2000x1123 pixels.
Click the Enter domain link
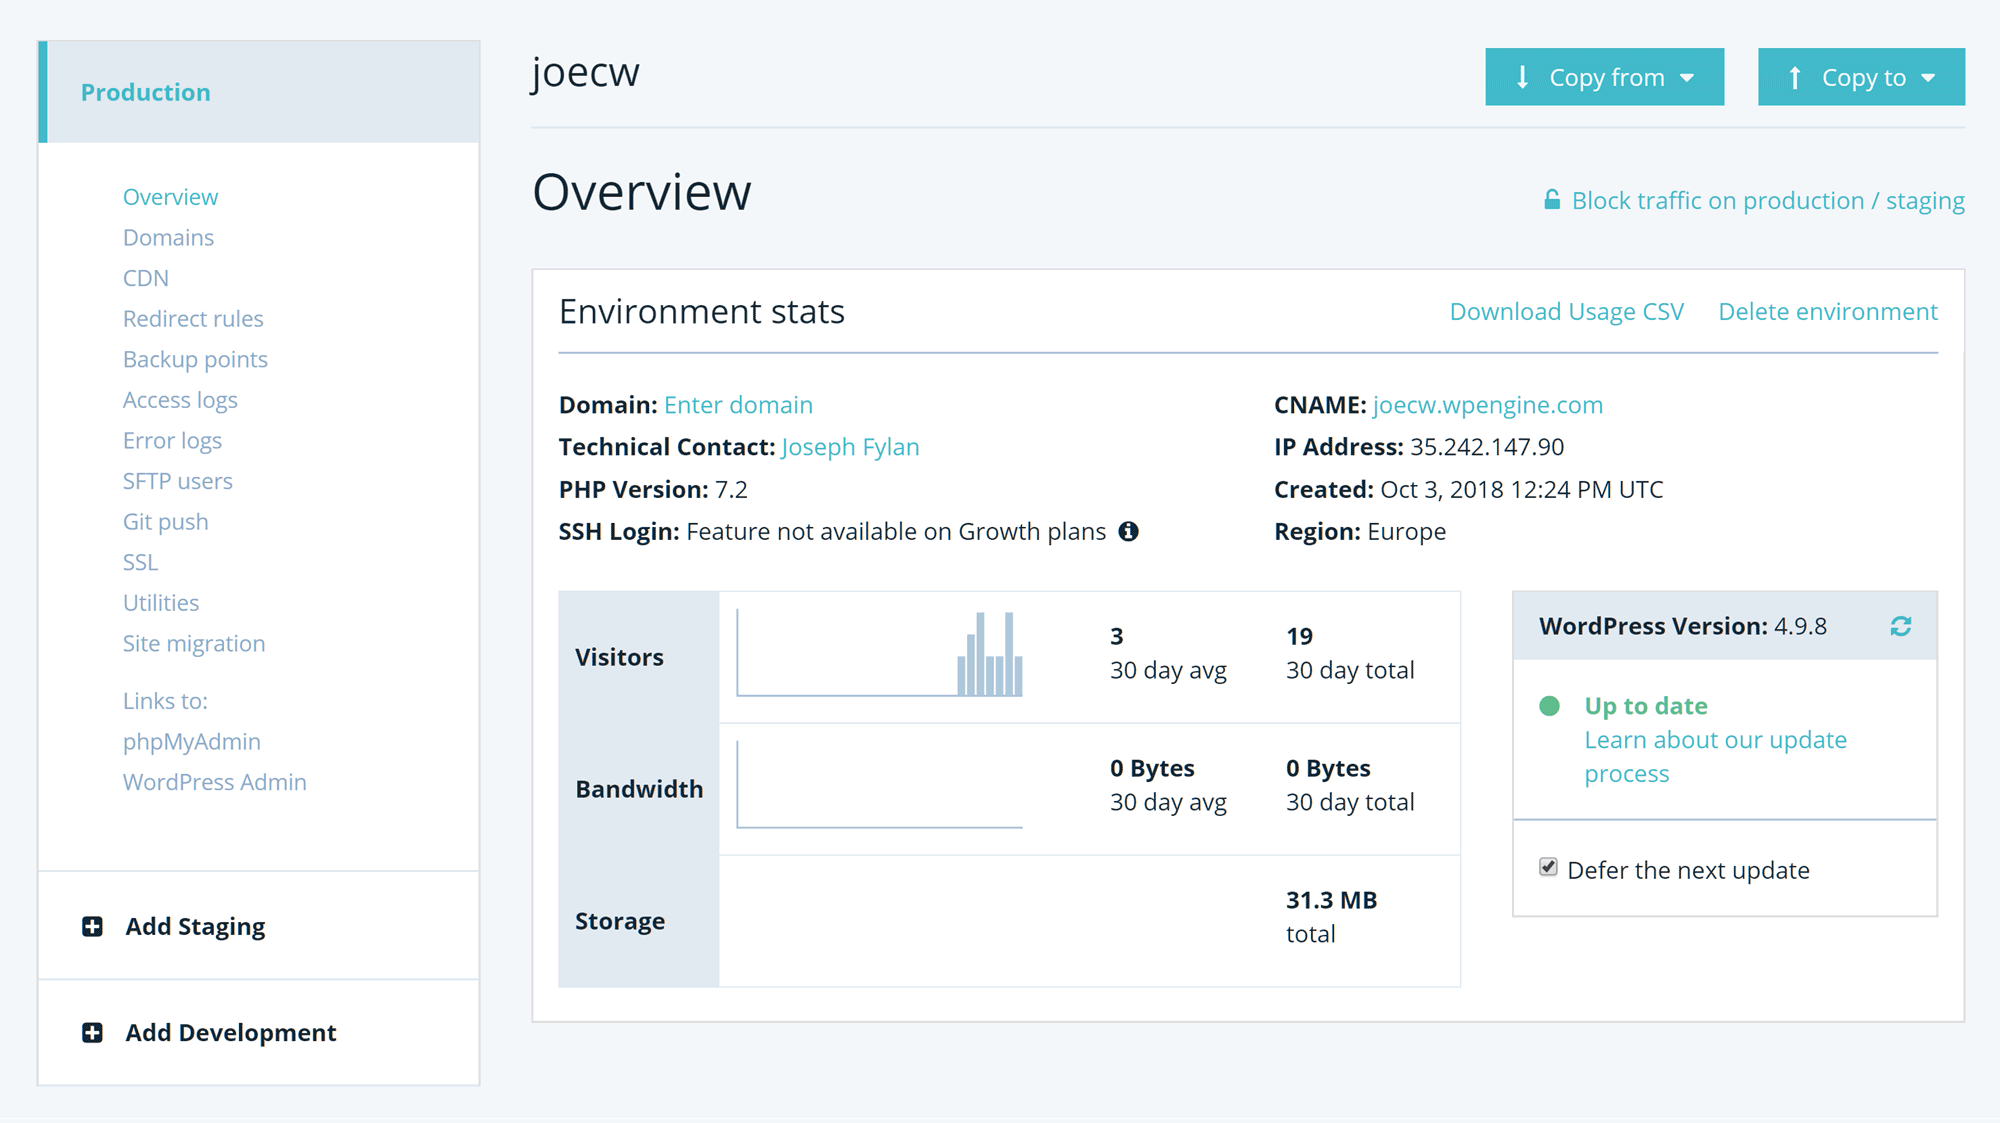point(738,405)
